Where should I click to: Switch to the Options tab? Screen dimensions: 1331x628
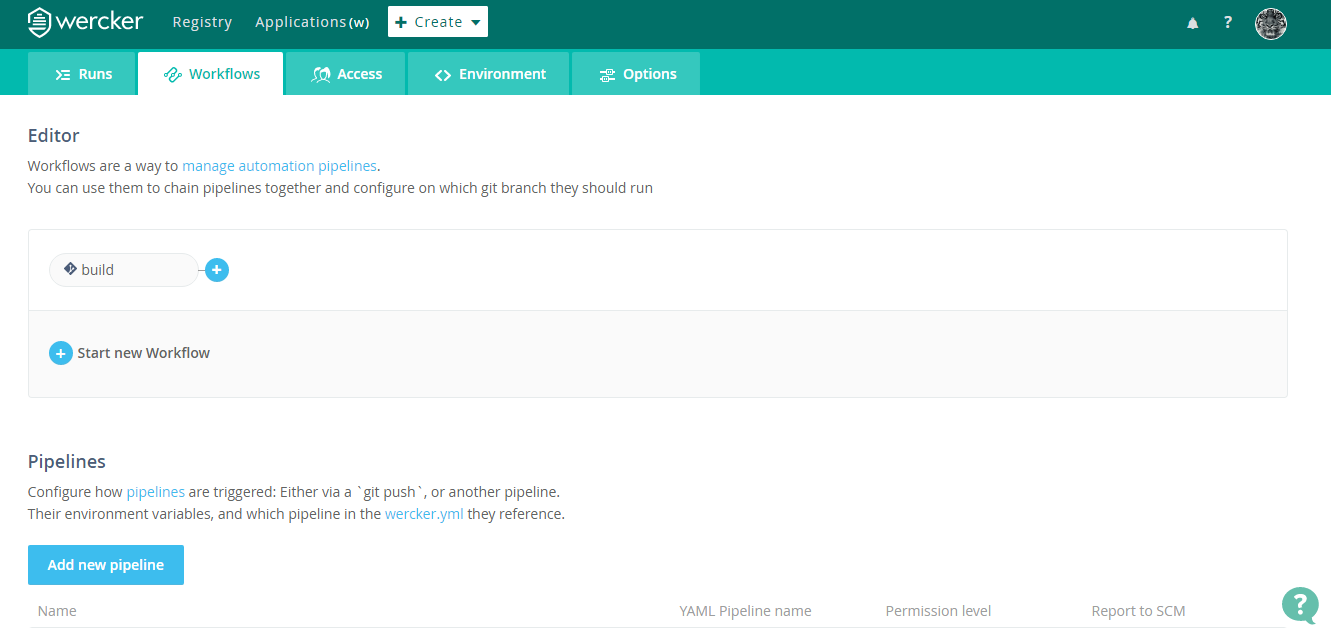636,74
